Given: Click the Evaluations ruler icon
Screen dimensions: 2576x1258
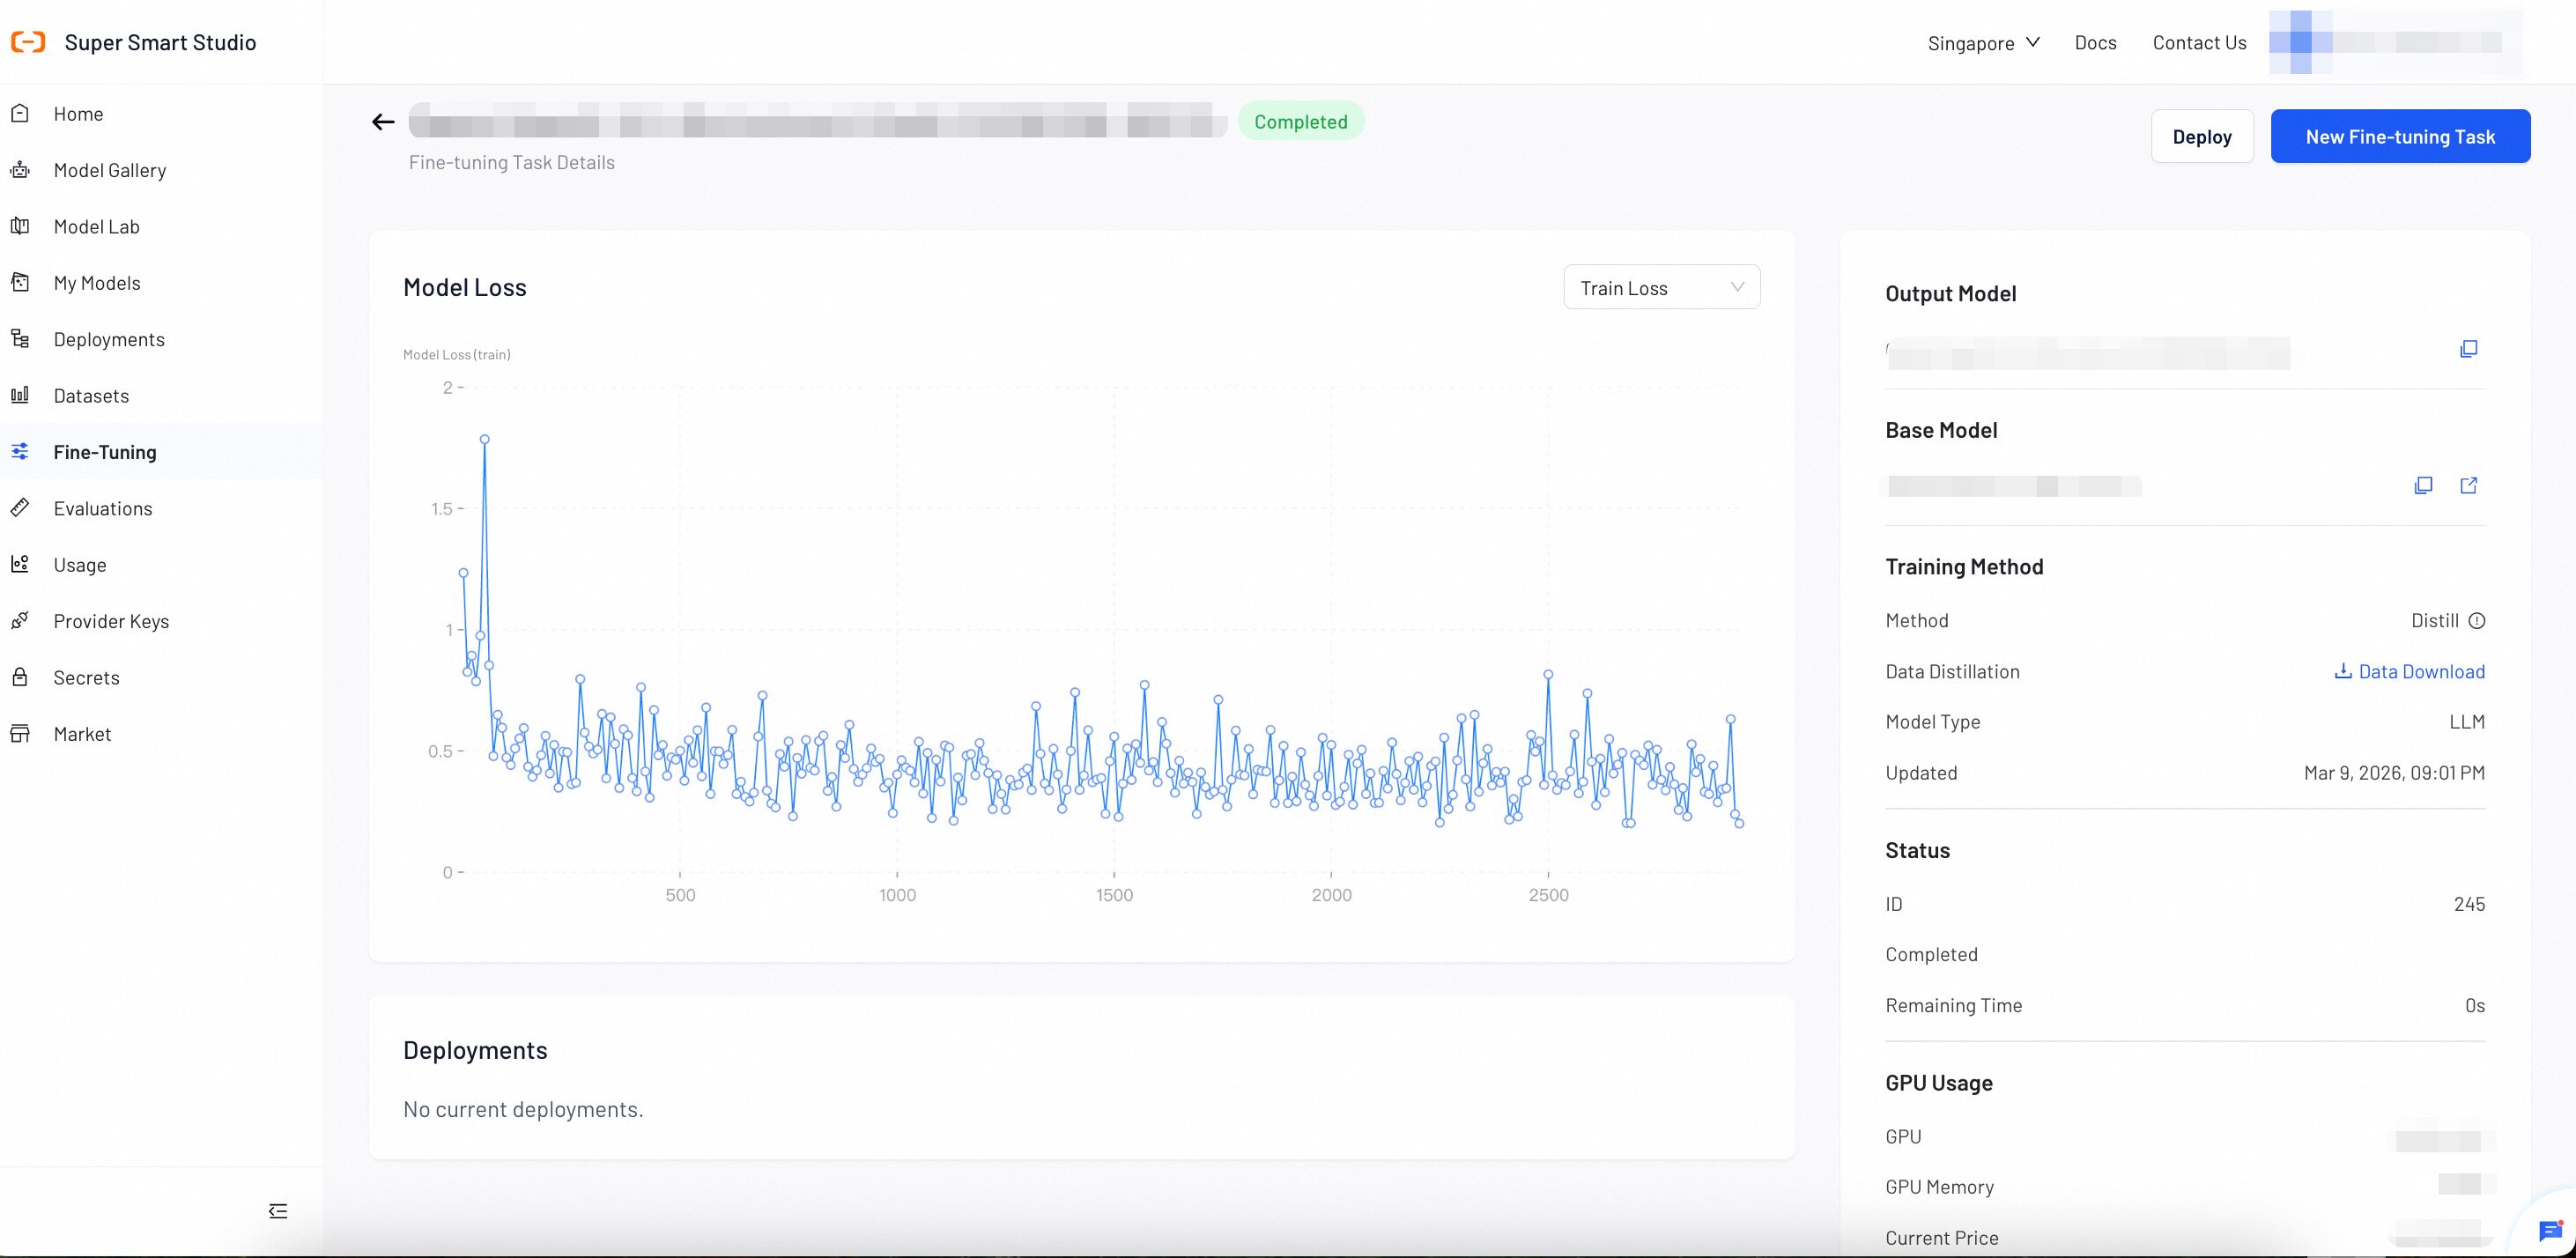Looking at the screenshot, I should pyautogui.click(x=20, y=508).
